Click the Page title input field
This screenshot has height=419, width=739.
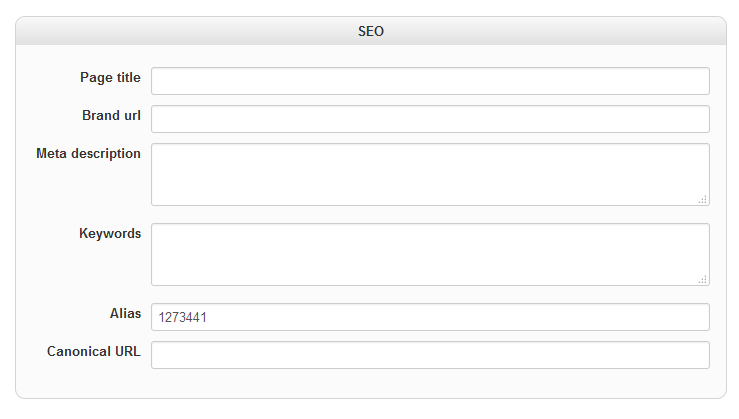pos(430,81)
